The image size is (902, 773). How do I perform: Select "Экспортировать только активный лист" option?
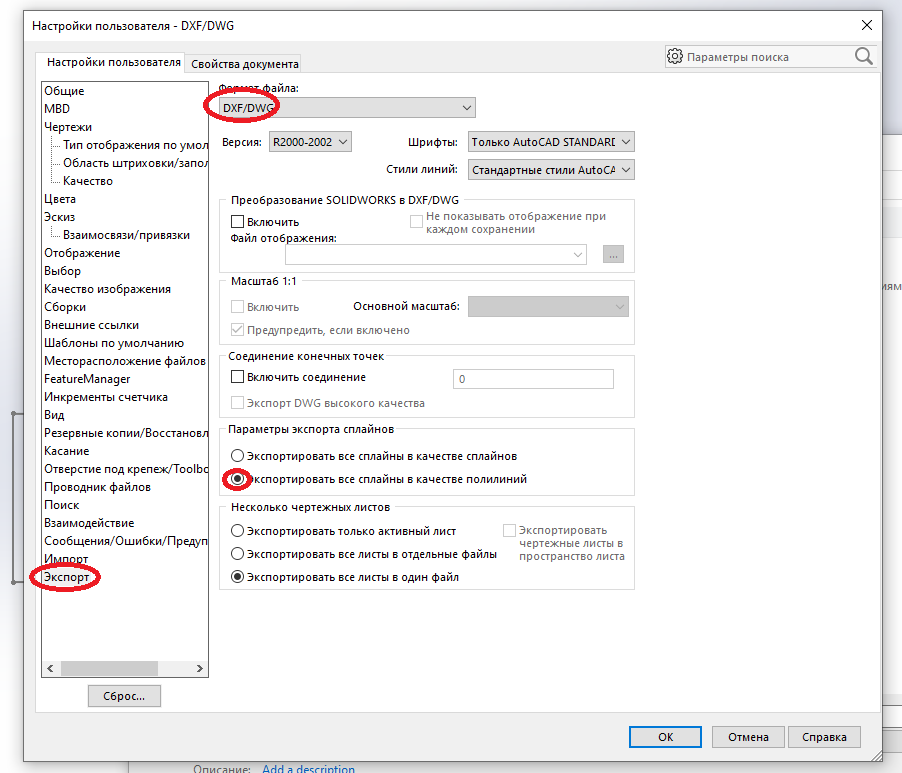pyautogui.click(x=237, y=531)
